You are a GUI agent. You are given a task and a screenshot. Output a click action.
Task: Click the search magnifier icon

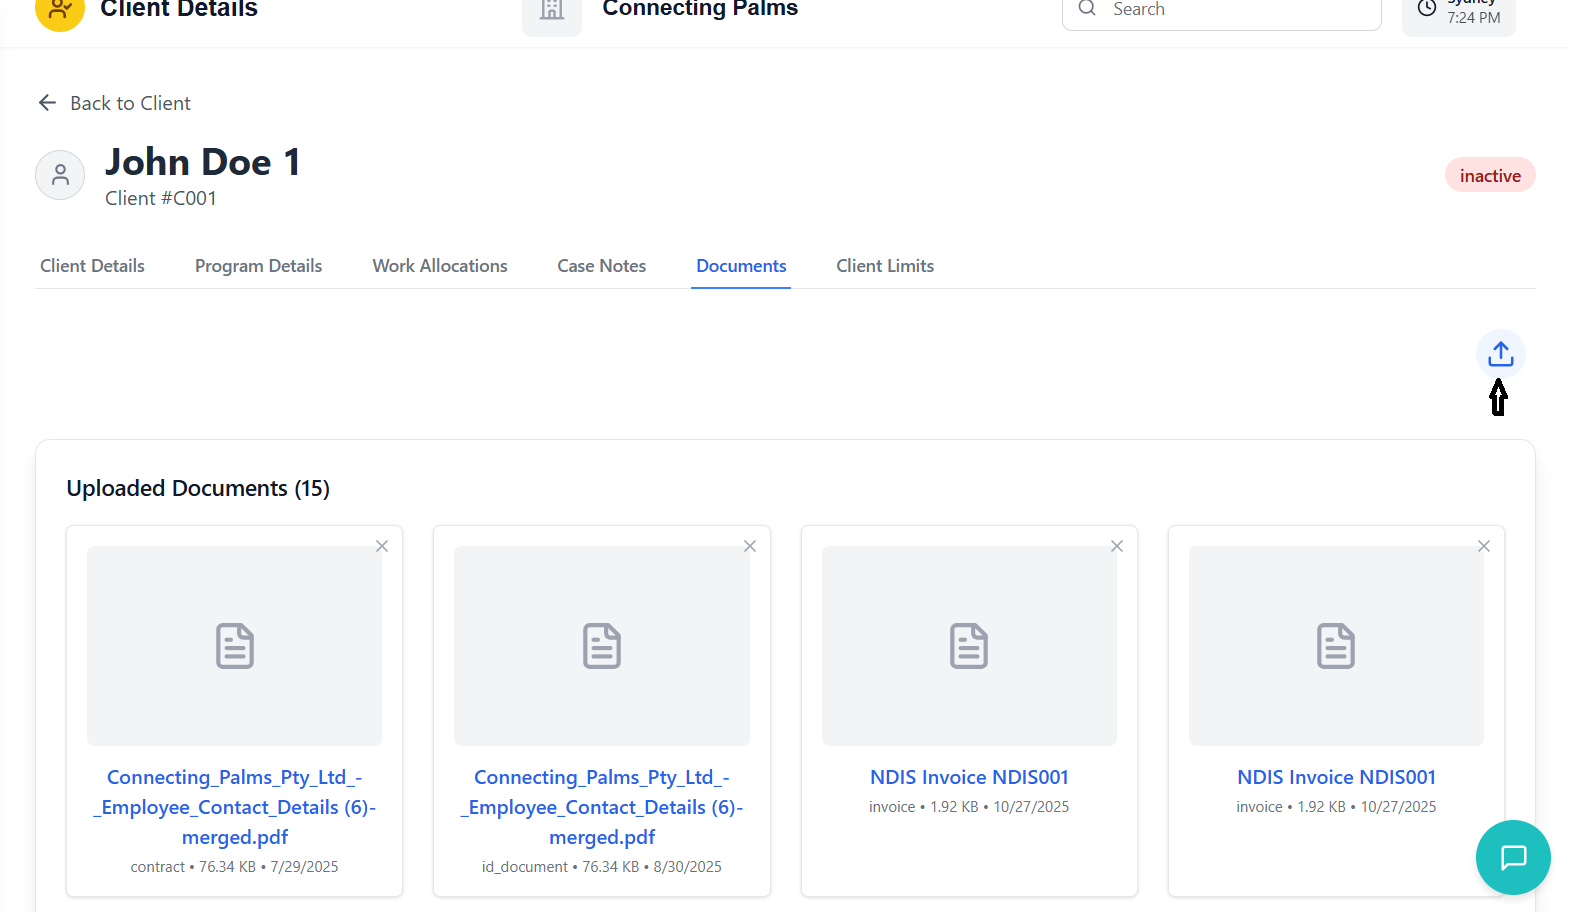(1087, 9)
